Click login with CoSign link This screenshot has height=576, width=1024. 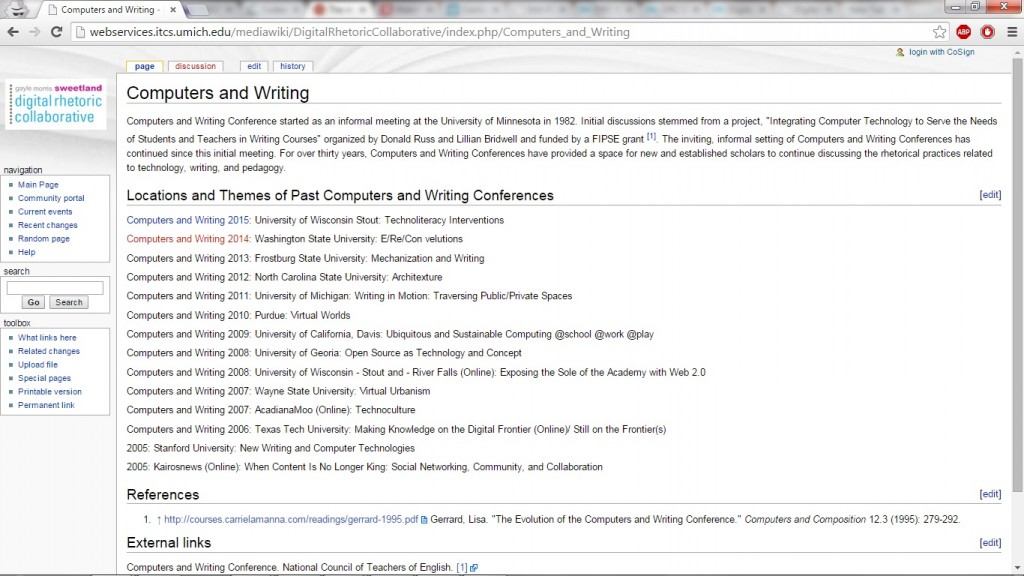941,52
